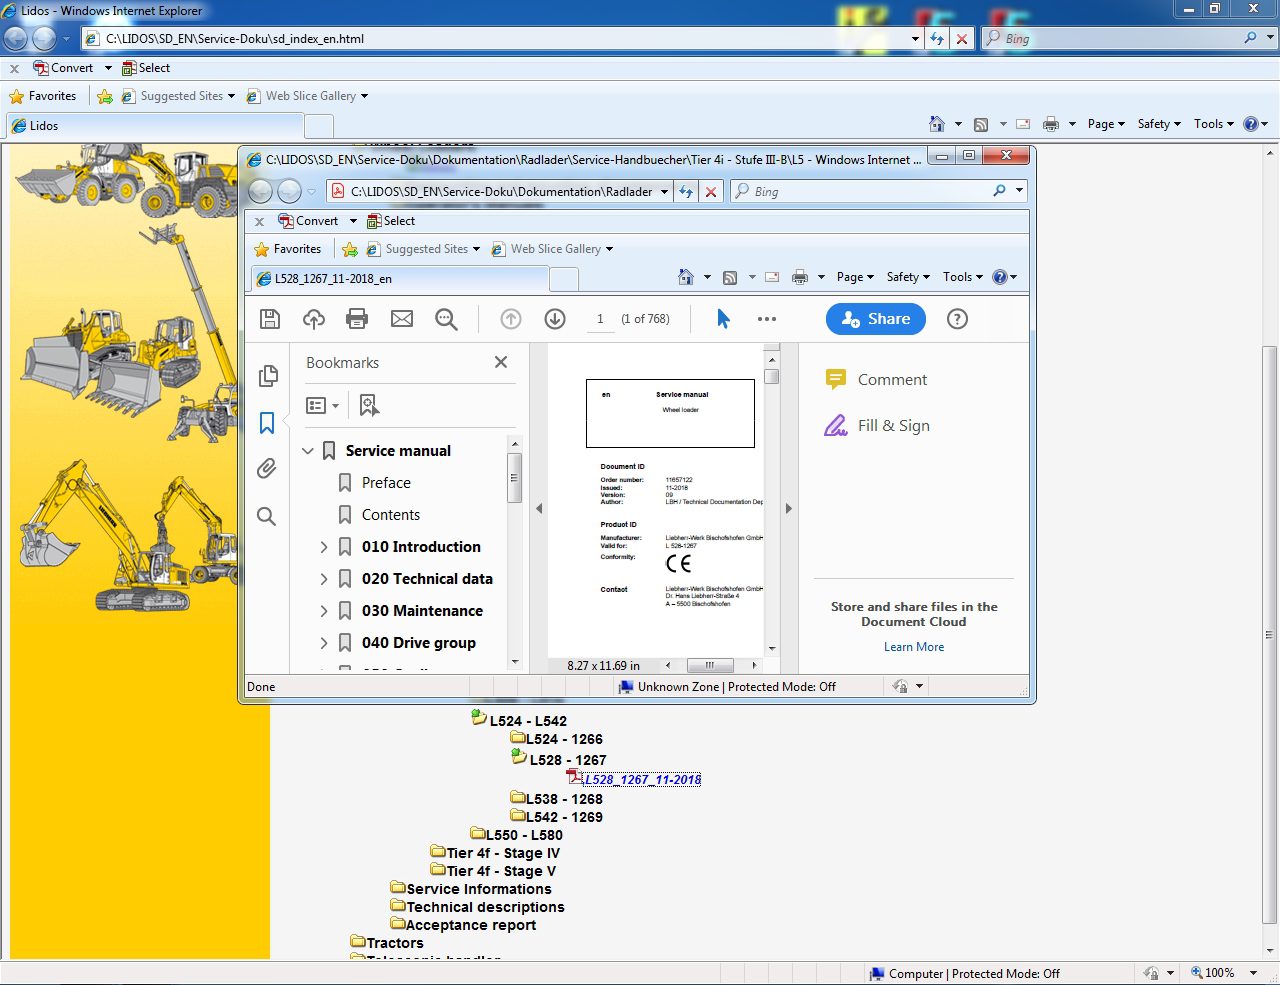Toggle the Bookmarks side panel icon
The image size is (1280, 985).
[x=267, y=423]
